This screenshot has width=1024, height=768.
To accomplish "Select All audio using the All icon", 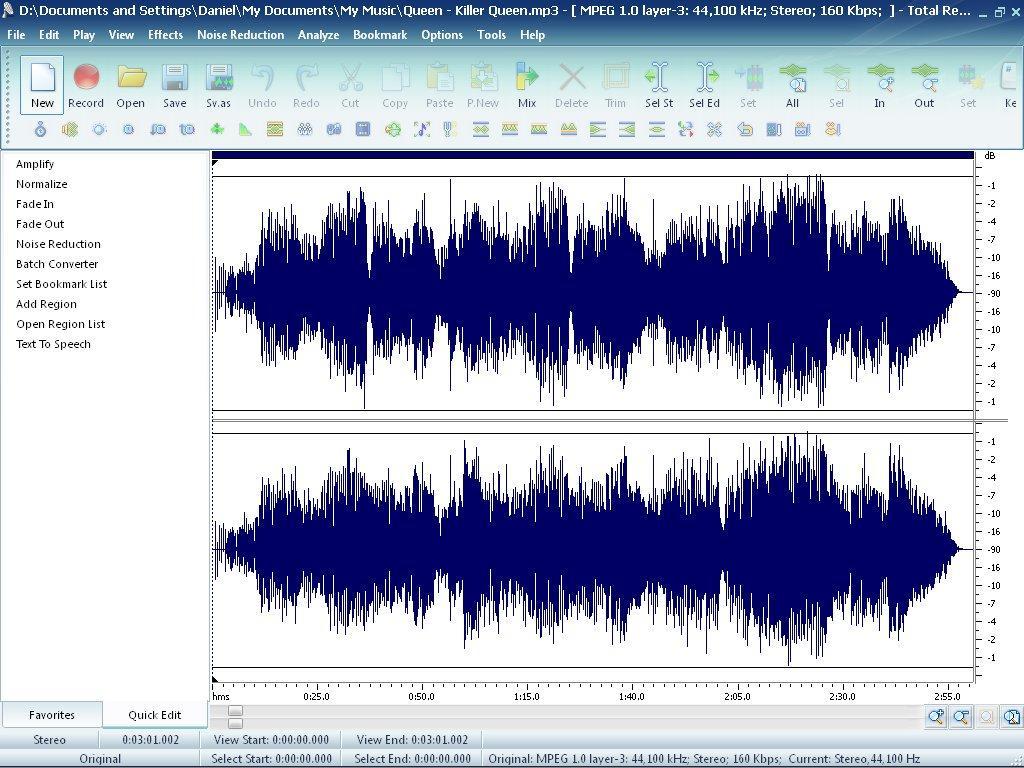I will tap(793, 84).
